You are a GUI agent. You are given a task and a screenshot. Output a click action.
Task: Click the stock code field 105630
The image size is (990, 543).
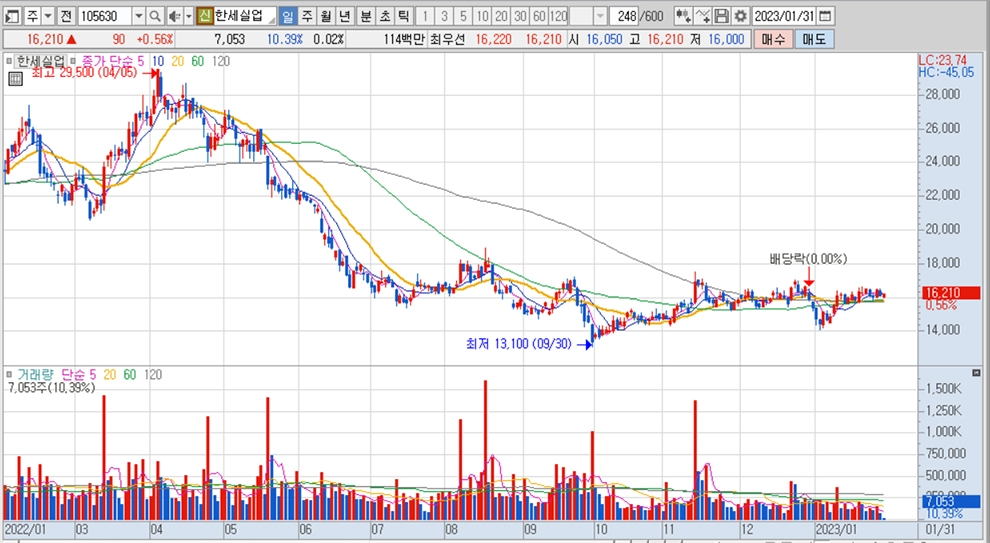tap(105, 16)
